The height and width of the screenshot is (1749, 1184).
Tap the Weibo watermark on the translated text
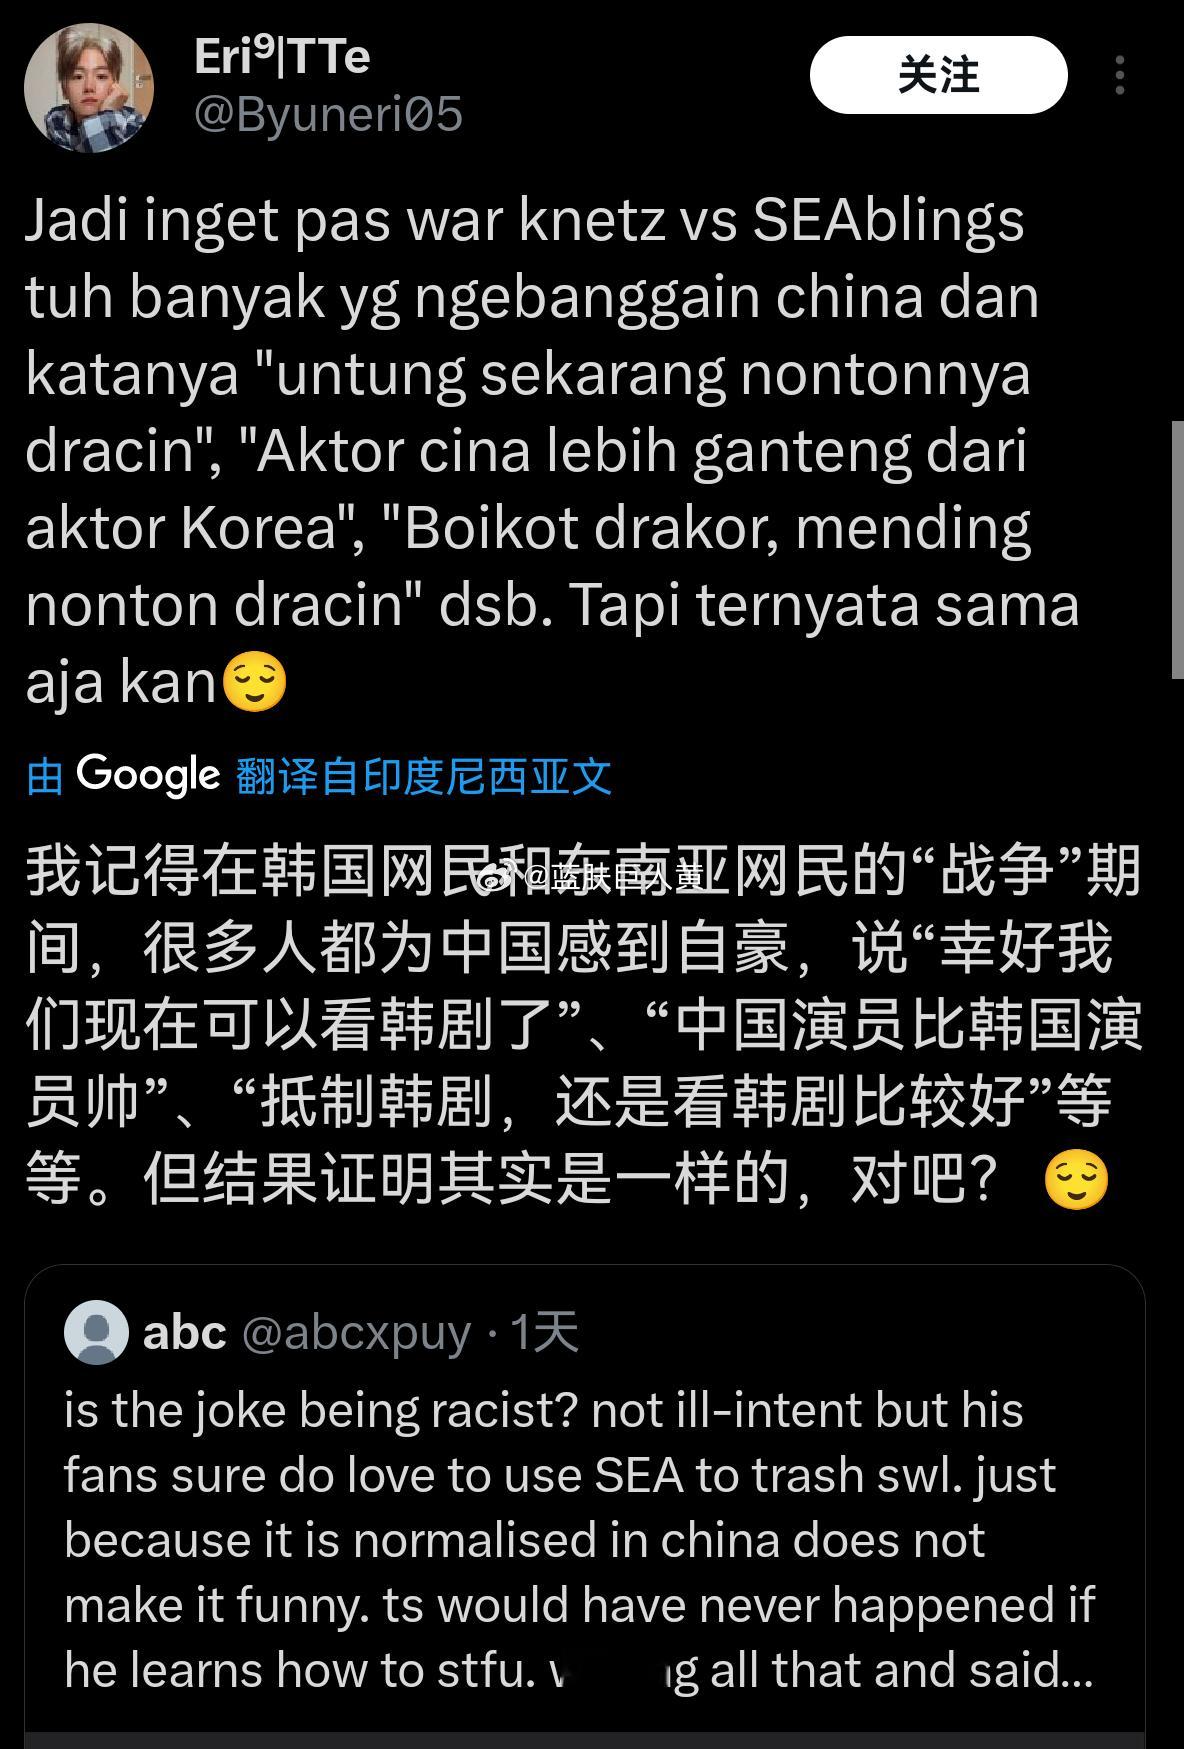(x=588, y=878)
